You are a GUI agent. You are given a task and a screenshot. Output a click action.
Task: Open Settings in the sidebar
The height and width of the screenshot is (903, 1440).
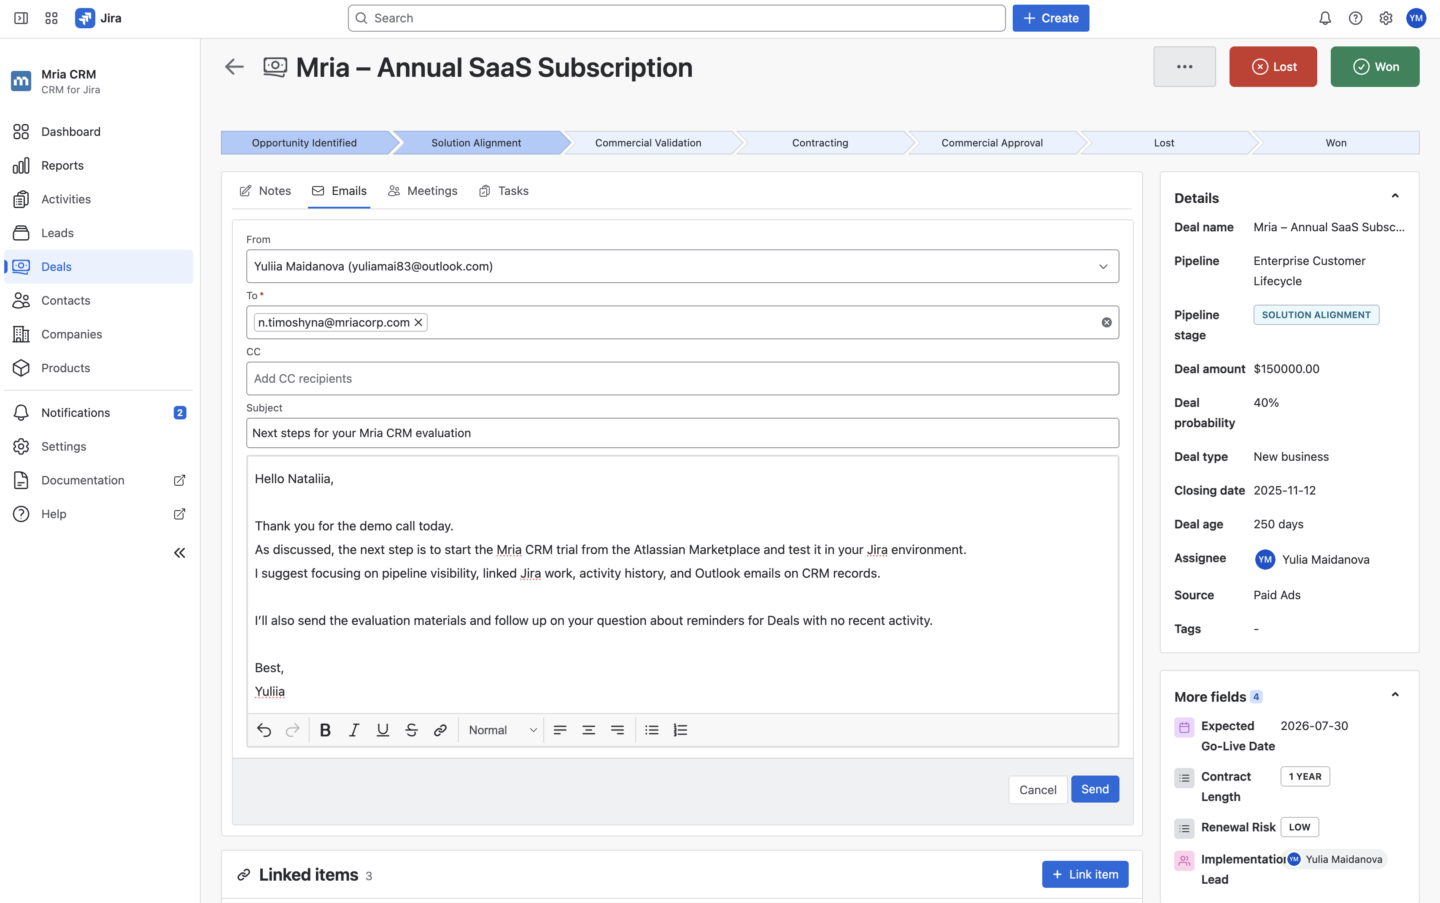click(98, 447)
